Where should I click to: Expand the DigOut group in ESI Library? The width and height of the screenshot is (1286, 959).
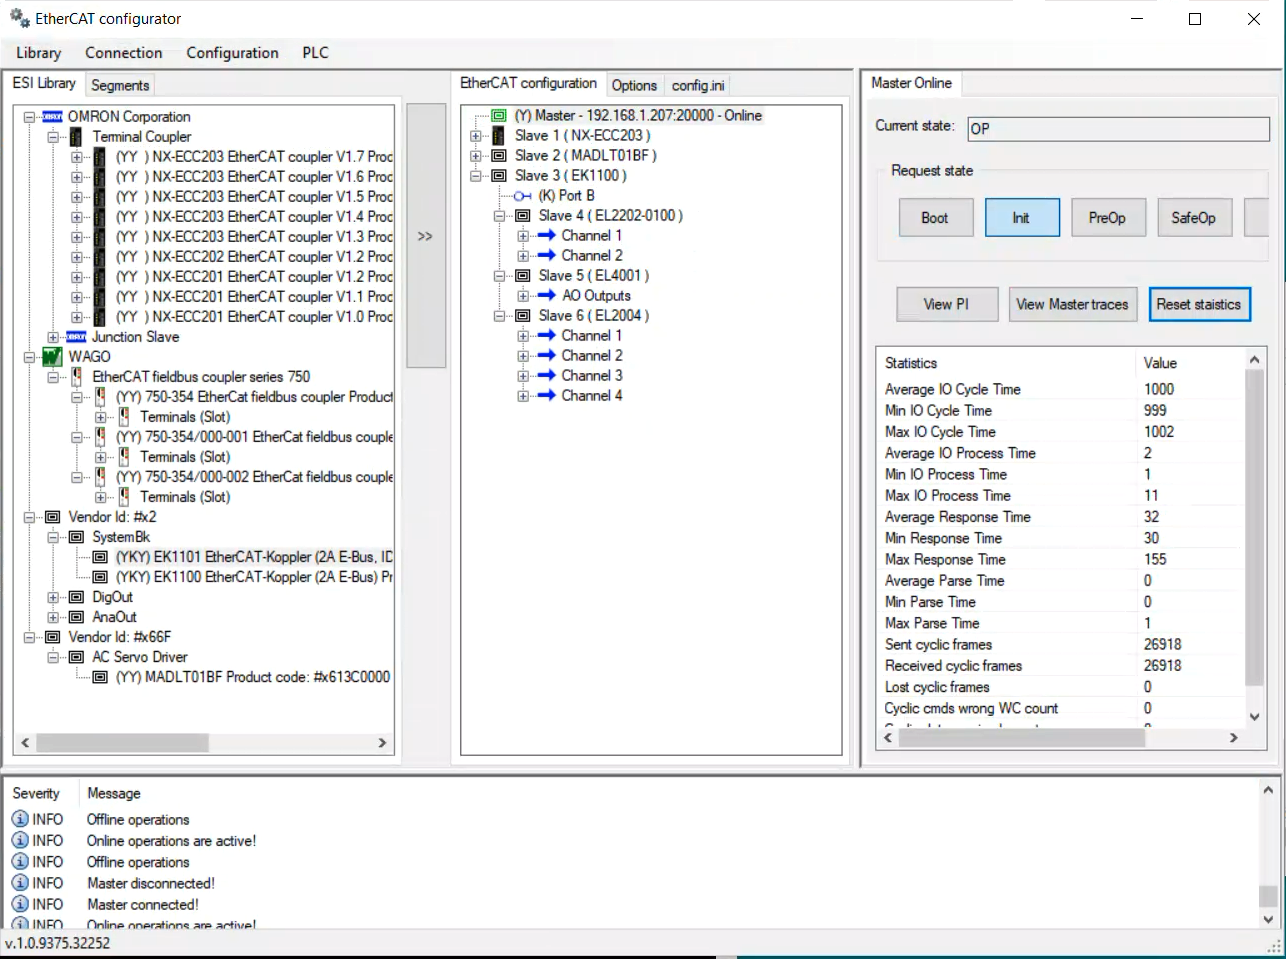(53, 597)
